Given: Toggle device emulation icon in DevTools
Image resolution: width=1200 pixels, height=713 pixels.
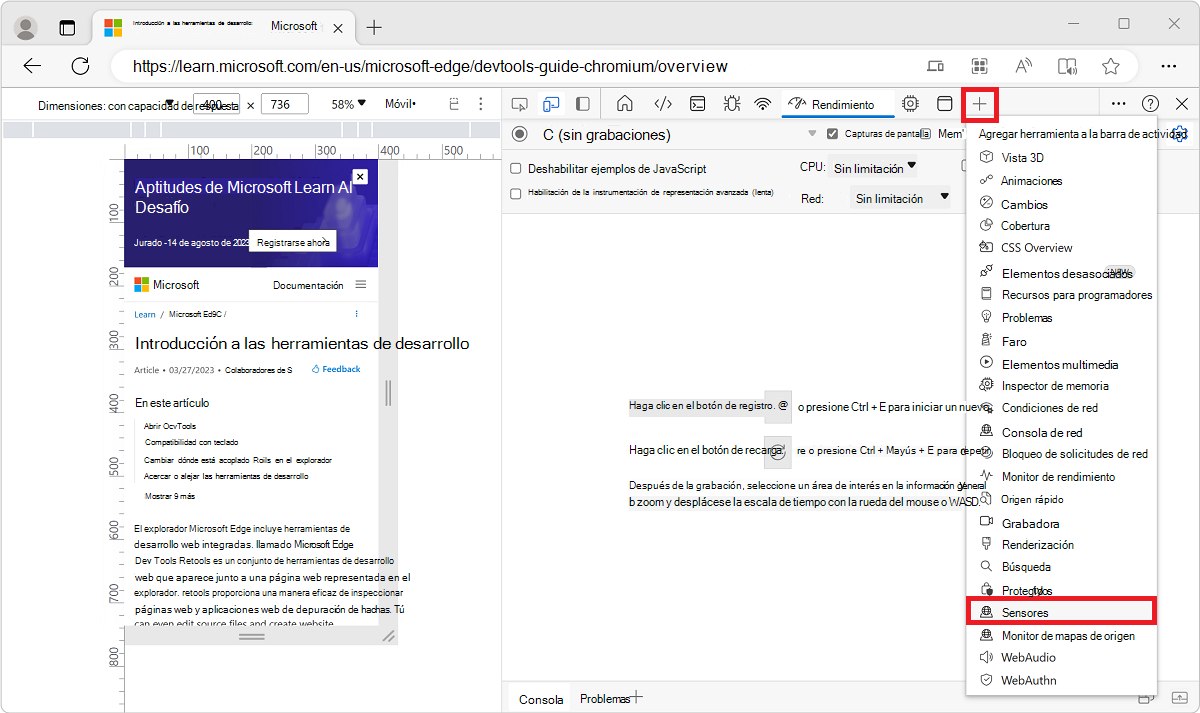Looking at the screenshot, I should click(x=551, y=104).
